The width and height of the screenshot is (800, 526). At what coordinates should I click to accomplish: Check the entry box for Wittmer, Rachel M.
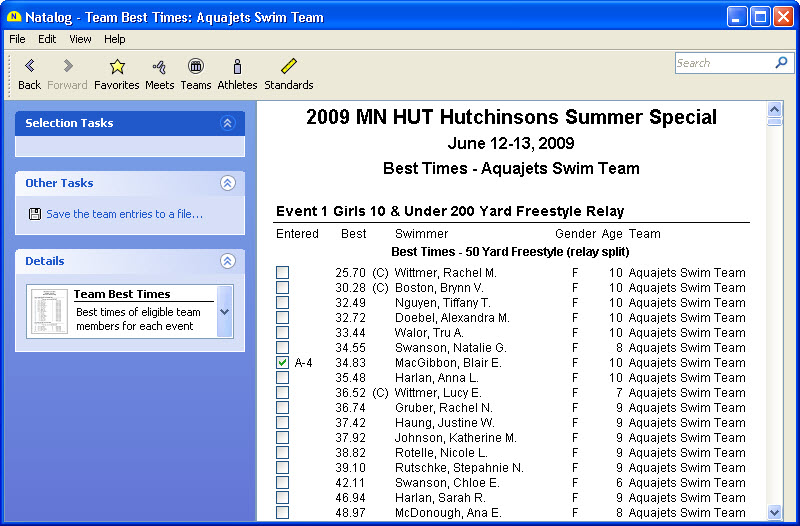(x=283, y=273)
